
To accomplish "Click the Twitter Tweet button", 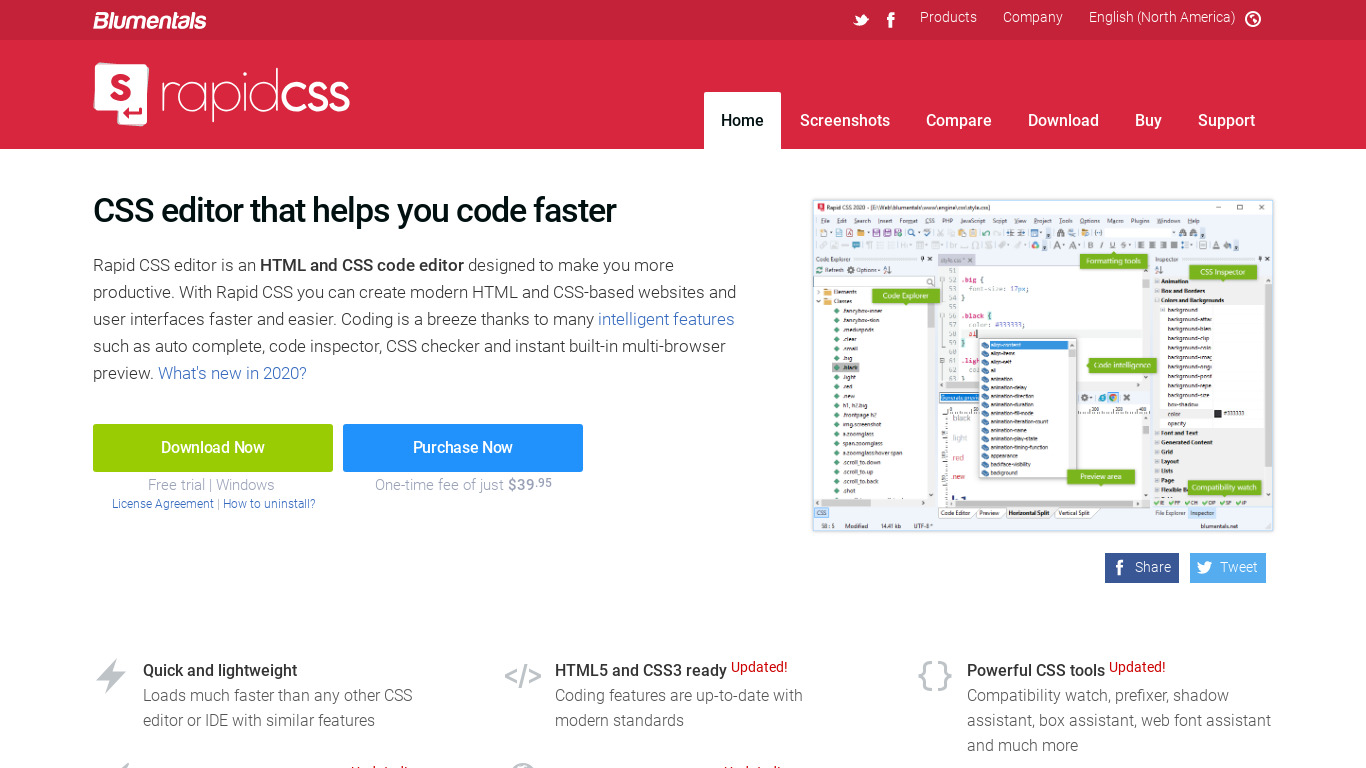I will [1228, 568].
